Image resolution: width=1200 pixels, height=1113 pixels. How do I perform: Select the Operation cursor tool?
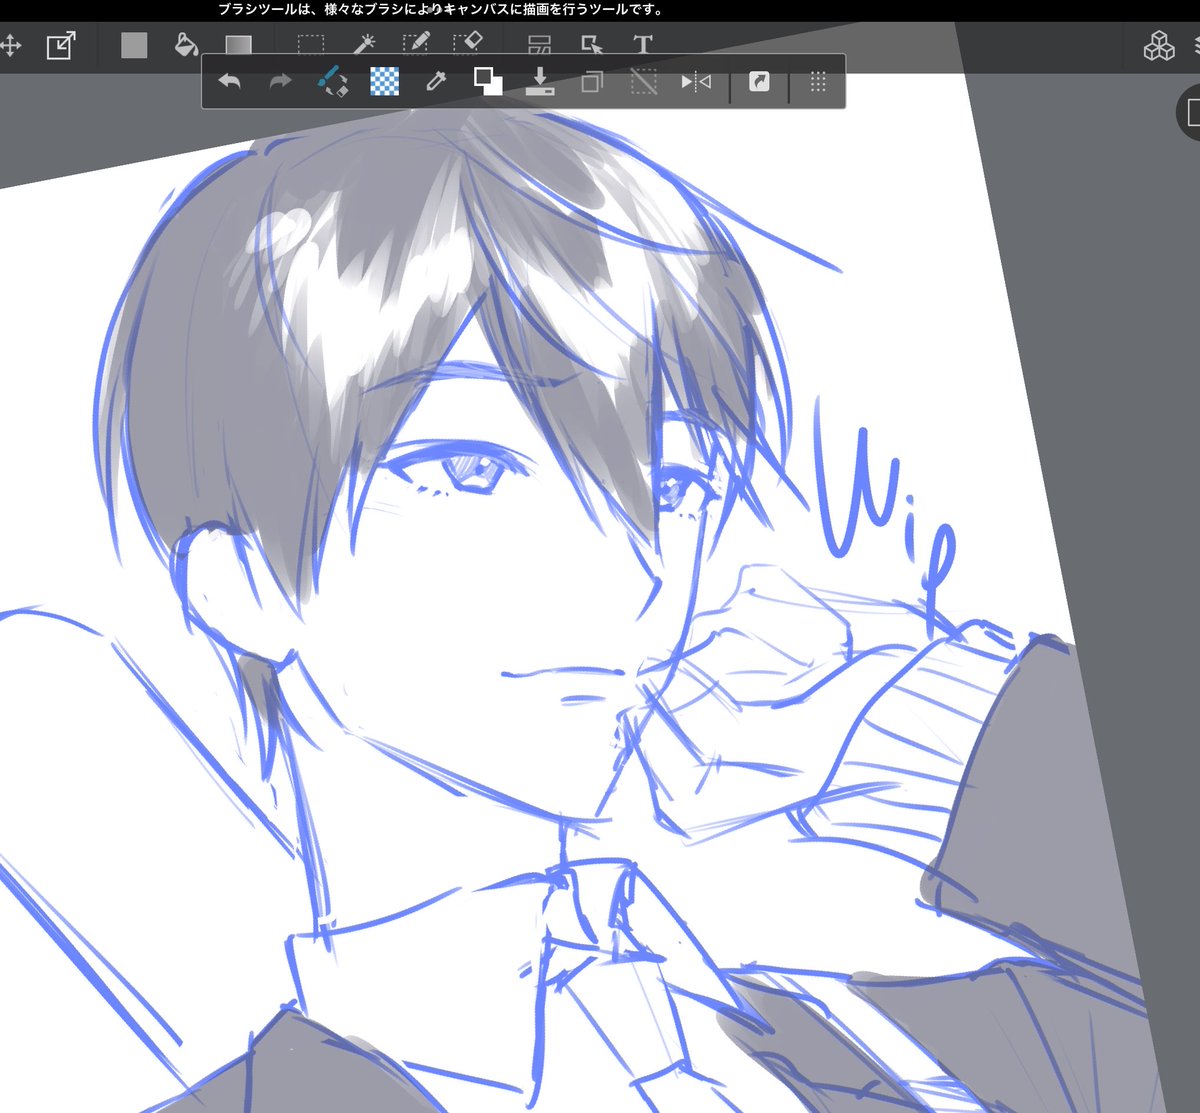pyautogui.click(x=592, y=45)
